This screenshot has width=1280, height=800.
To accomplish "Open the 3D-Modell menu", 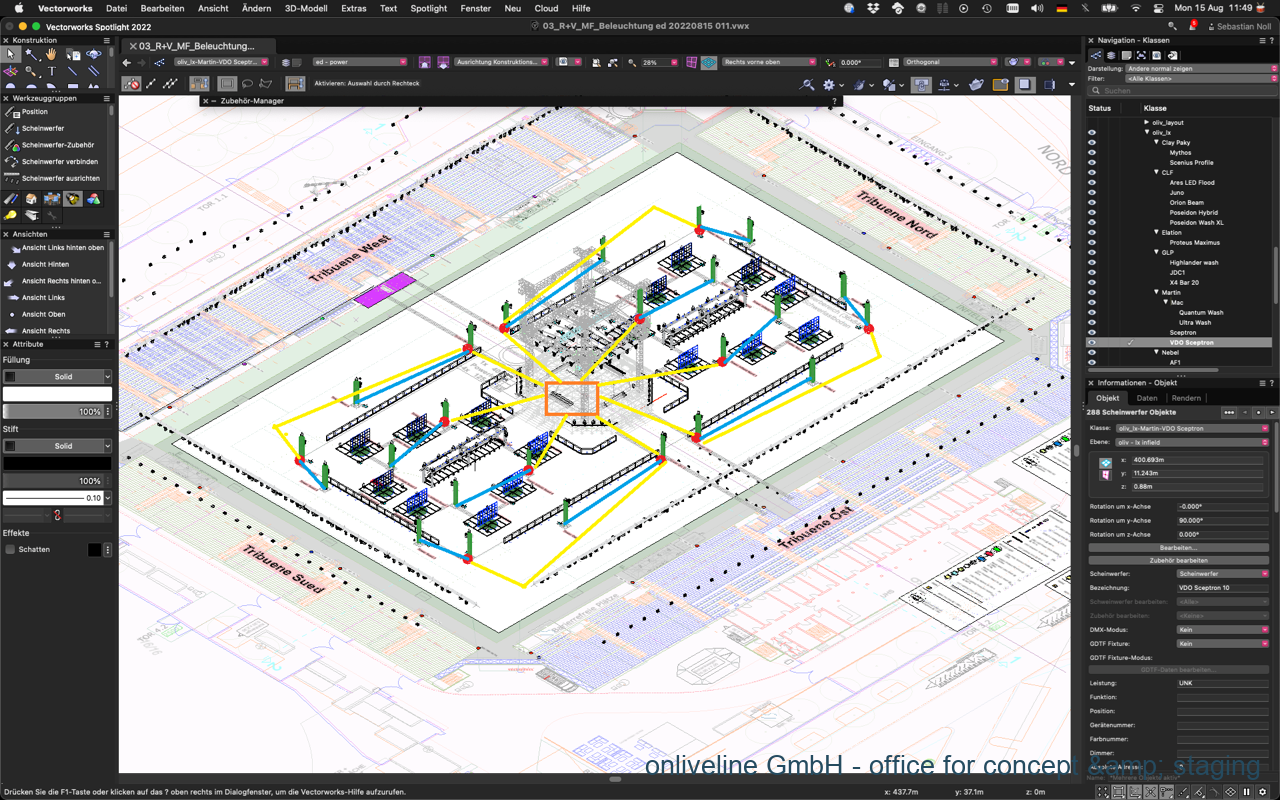I will pyautogui.click(x=306, y=8).
